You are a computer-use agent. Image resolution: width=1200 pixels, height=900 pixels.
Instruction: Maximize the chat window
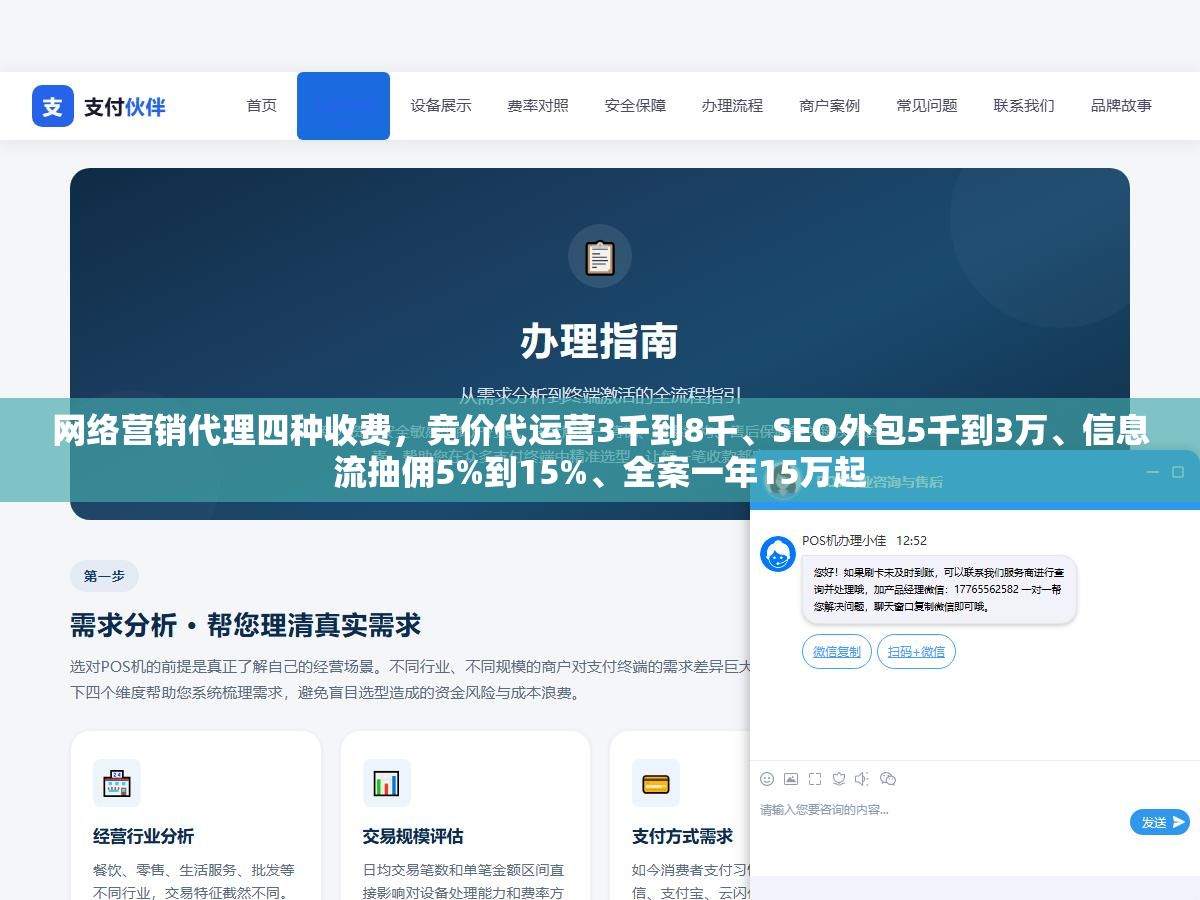coord(1178,472)
